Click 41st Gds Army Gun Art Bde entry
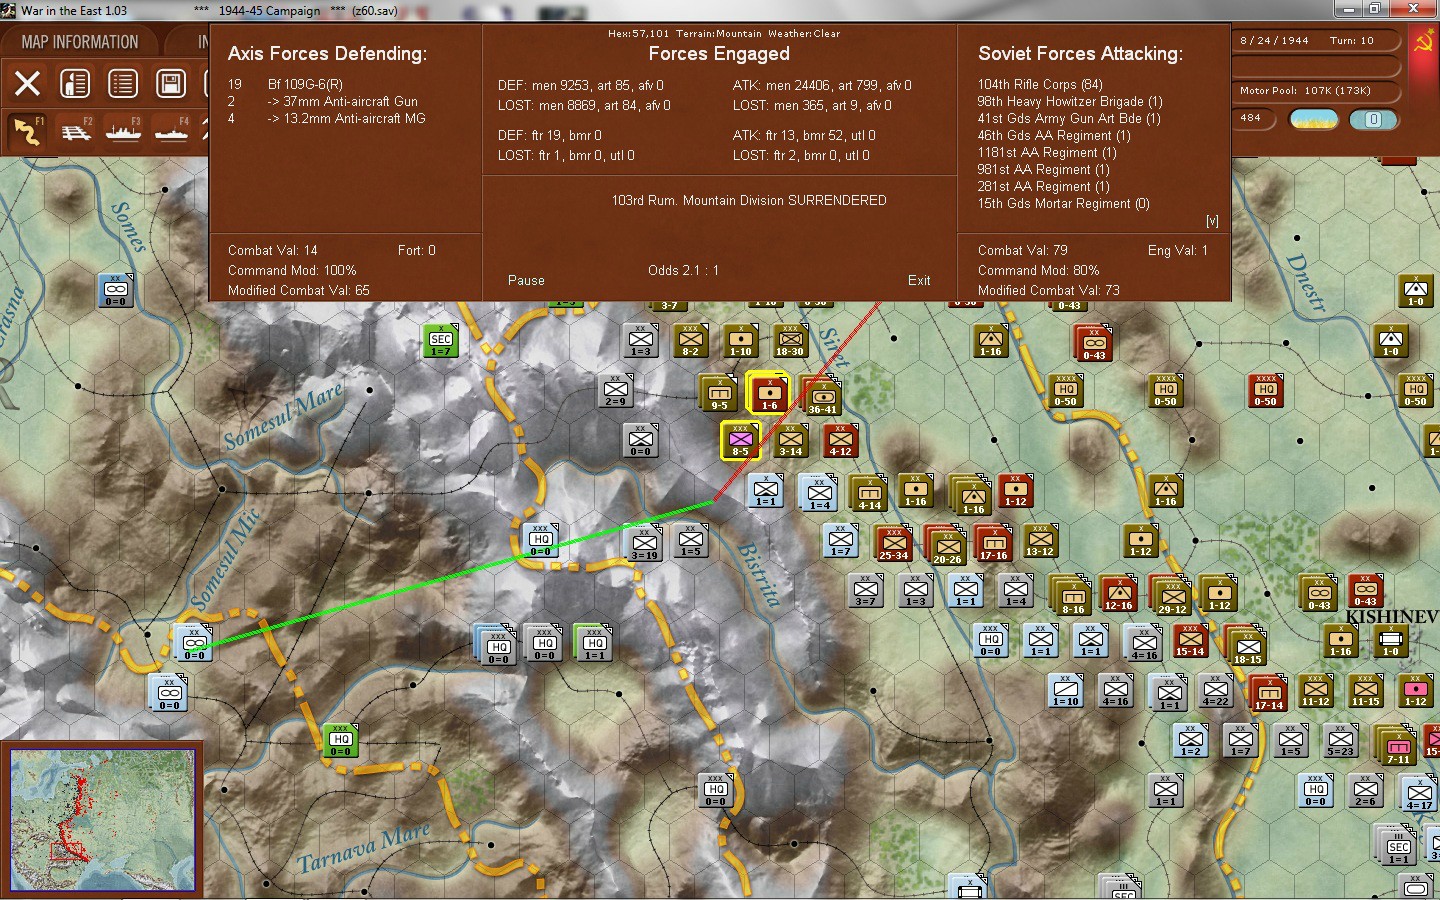Viewport: 1440px width, 900px height. (x=1069, y=119)
